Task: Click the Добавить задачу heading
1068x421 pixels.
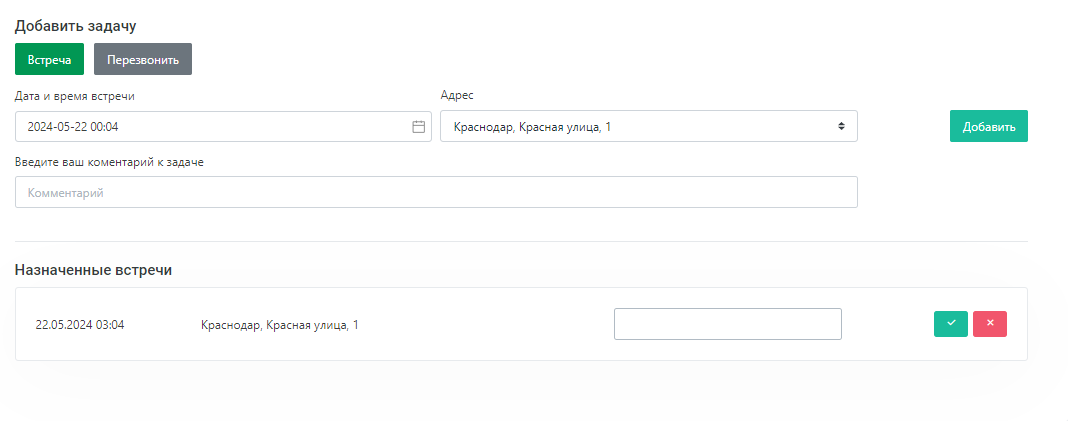Action: coord(76,26)
